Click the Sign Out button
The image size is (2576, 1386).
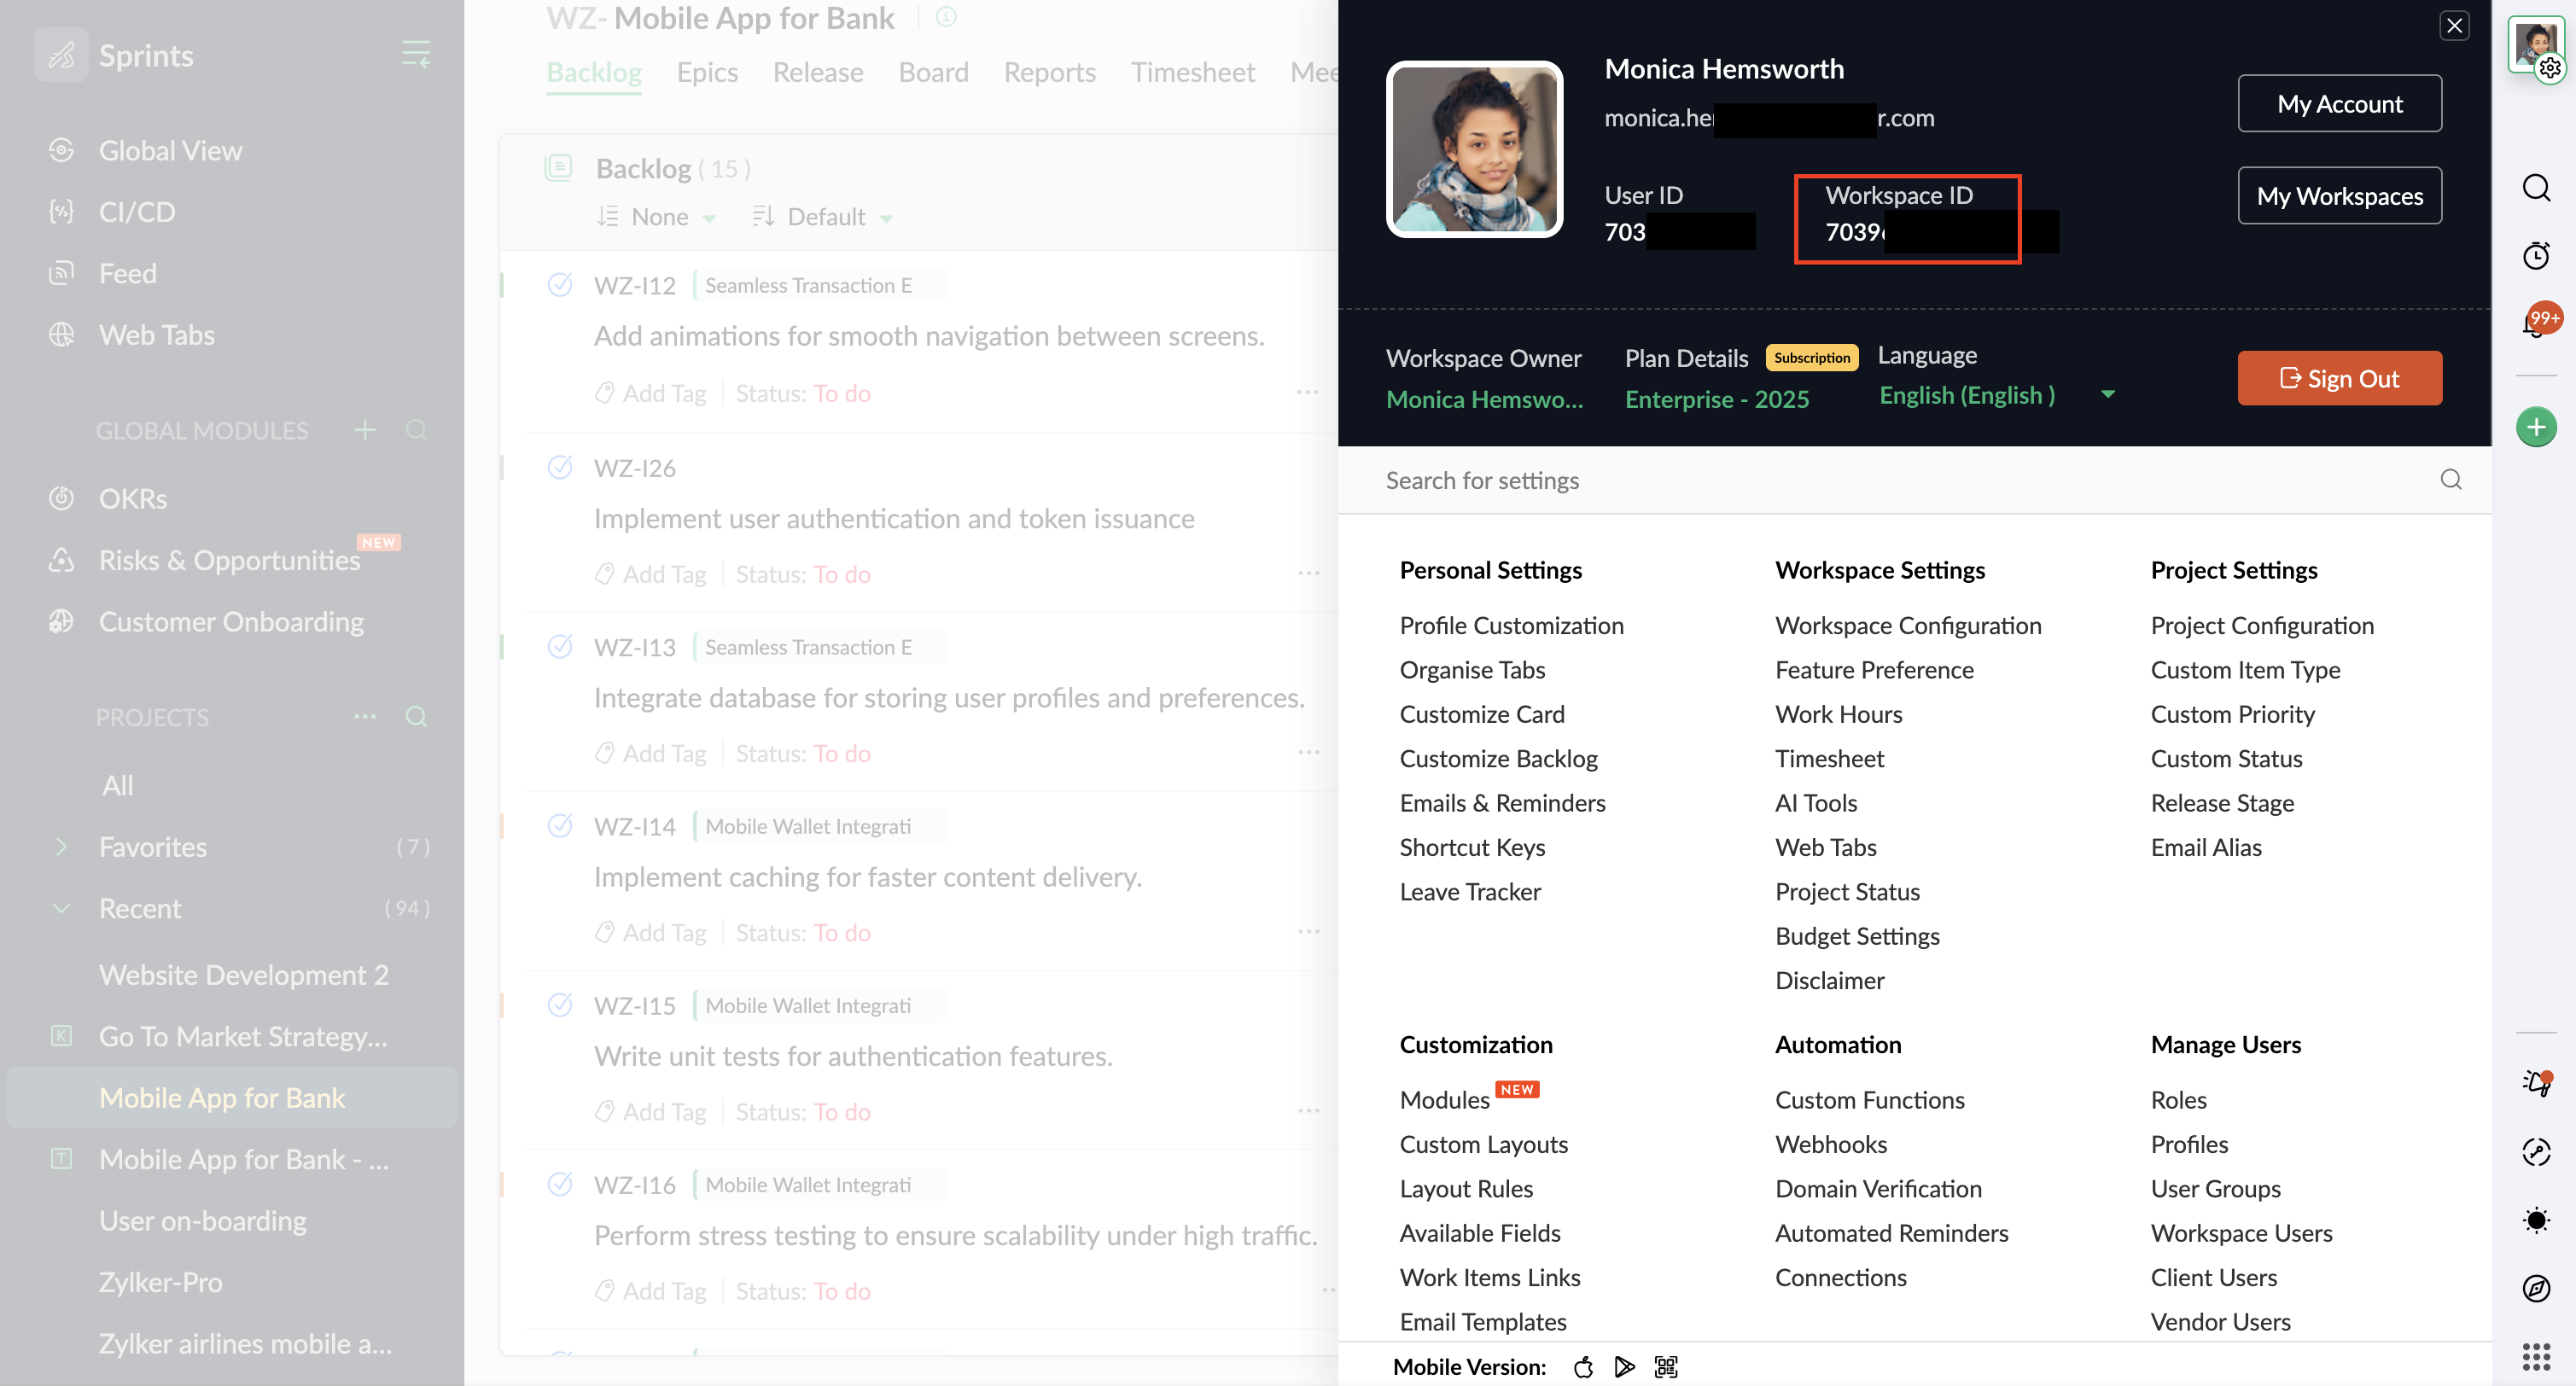[2339, 378]
